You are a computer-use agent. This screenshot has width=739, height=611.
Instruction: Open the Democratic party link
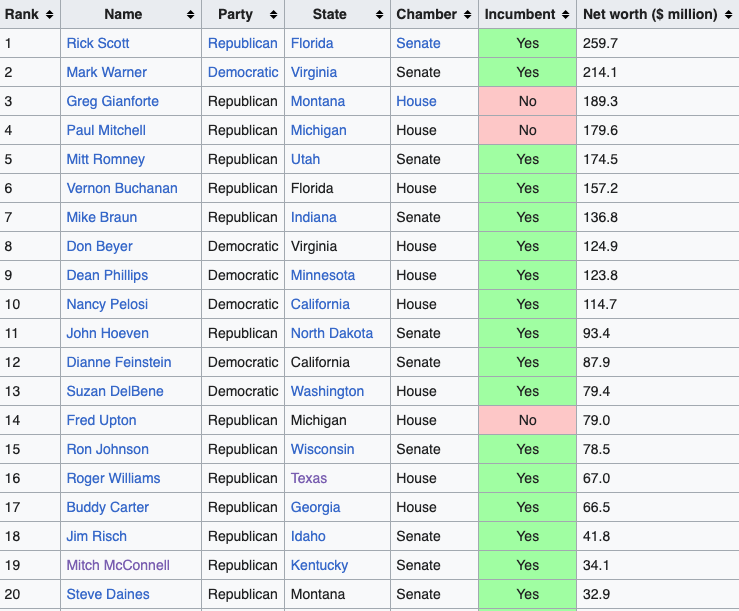pos(243,72)
